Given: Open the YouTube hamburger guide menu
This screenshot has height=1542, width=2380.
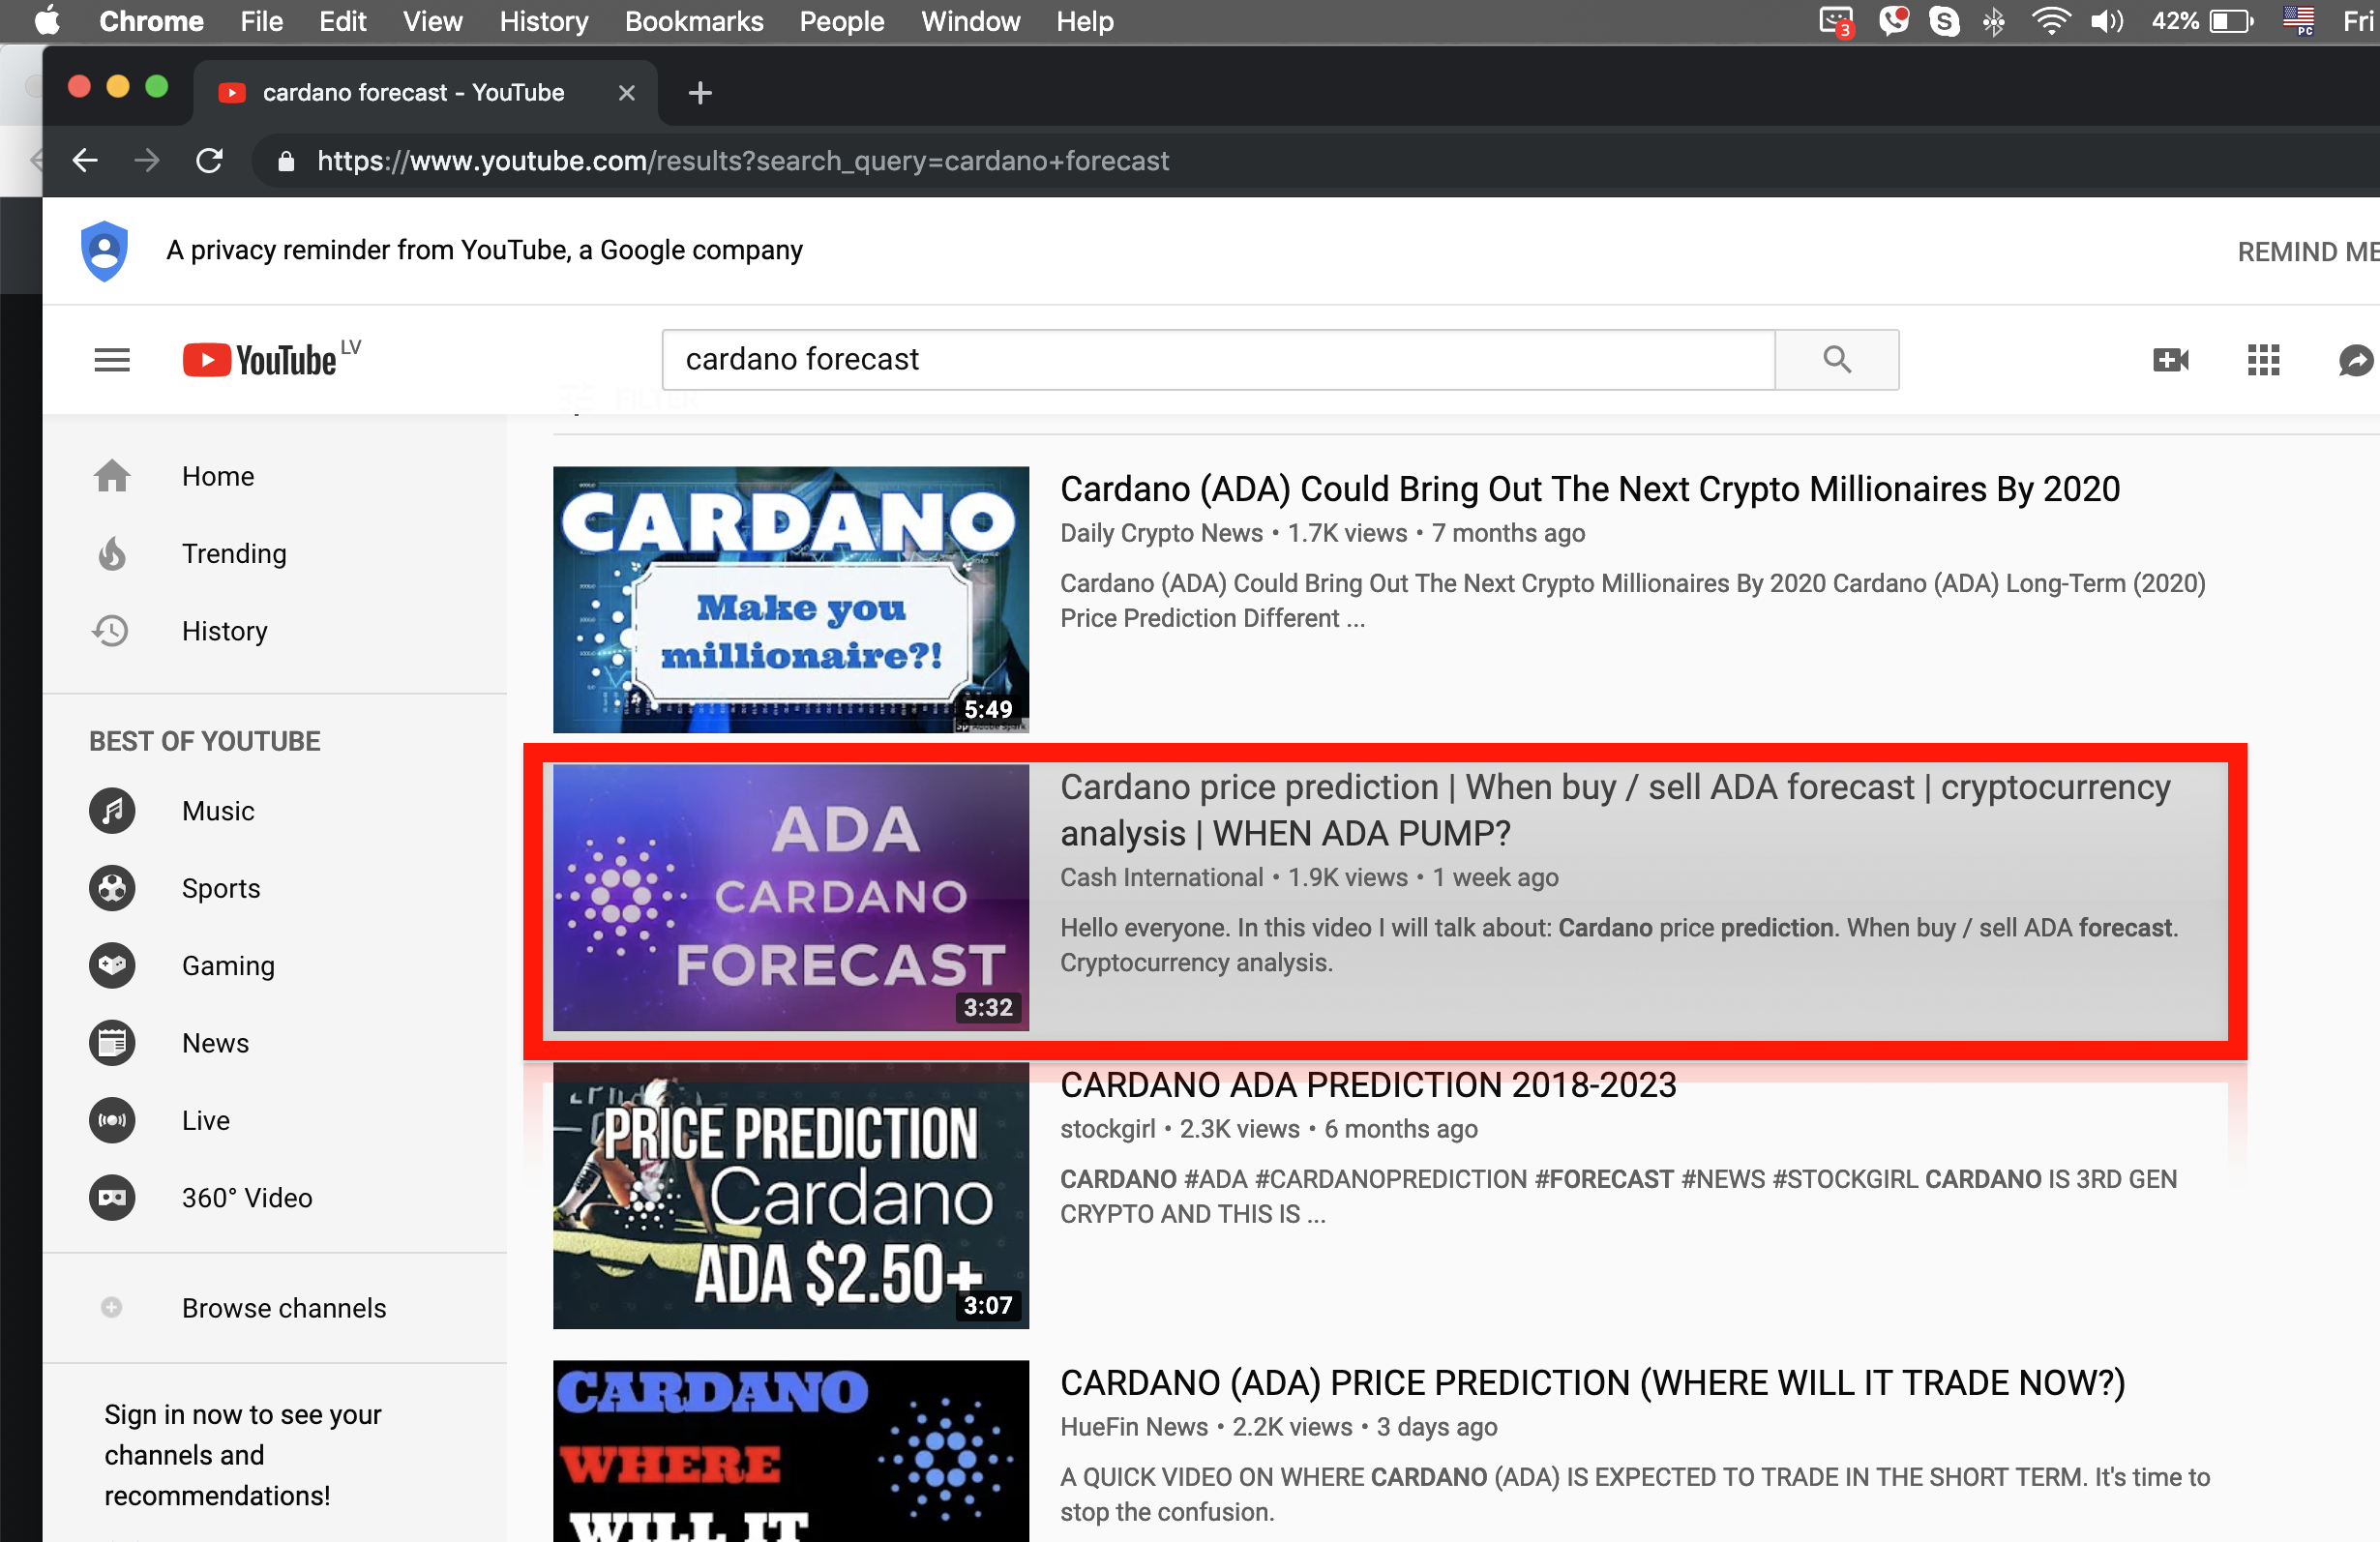Looking at the screenshot, I should 112,360.
